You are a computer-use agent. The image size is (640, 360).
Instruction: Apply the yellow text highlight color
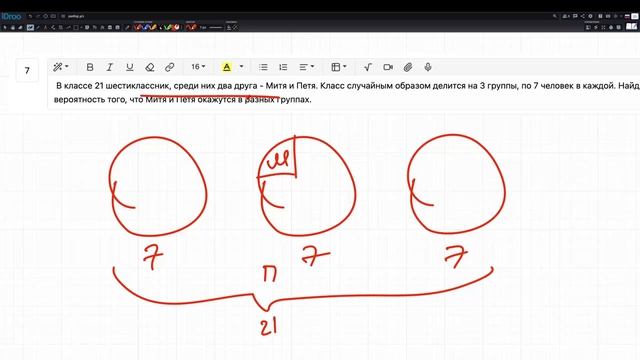coord(227,67)
